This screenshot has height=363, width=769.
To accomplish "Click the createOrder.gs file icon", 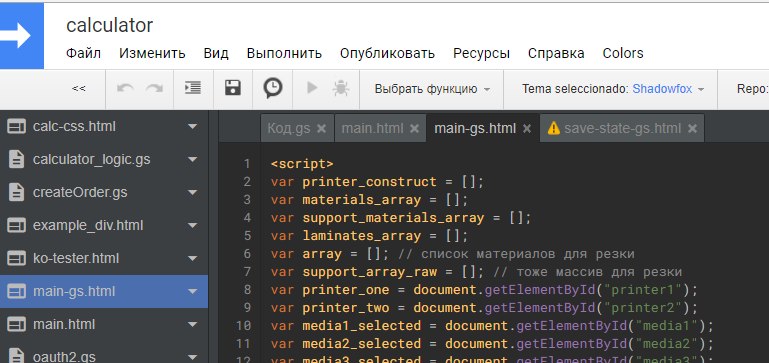I will [x=17, y=192].
